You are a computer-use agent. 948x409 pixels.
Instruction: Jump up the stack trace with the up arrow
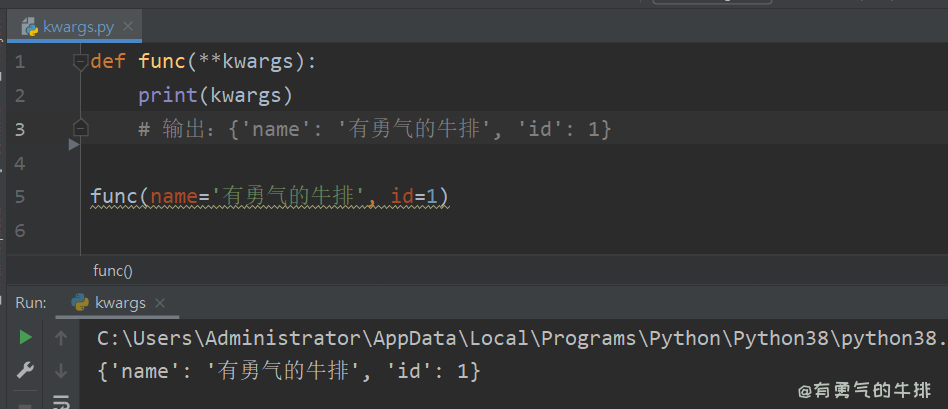60,338
